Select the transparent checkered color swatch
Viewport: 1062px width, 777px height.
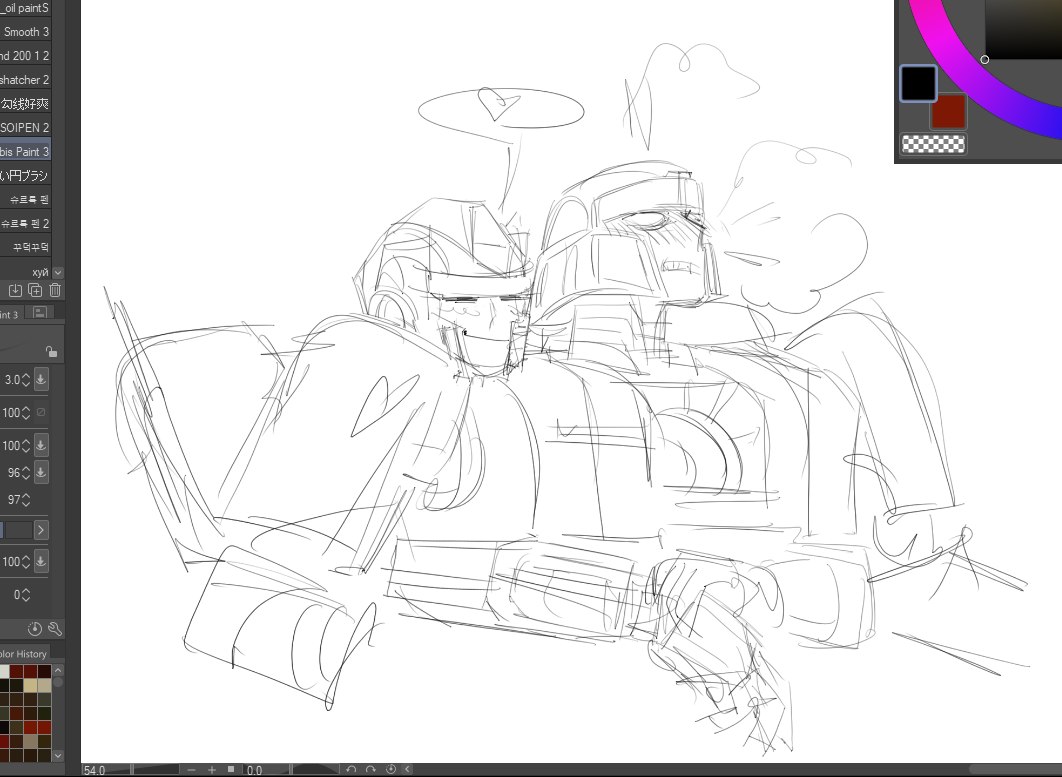(x=933, y=144)
